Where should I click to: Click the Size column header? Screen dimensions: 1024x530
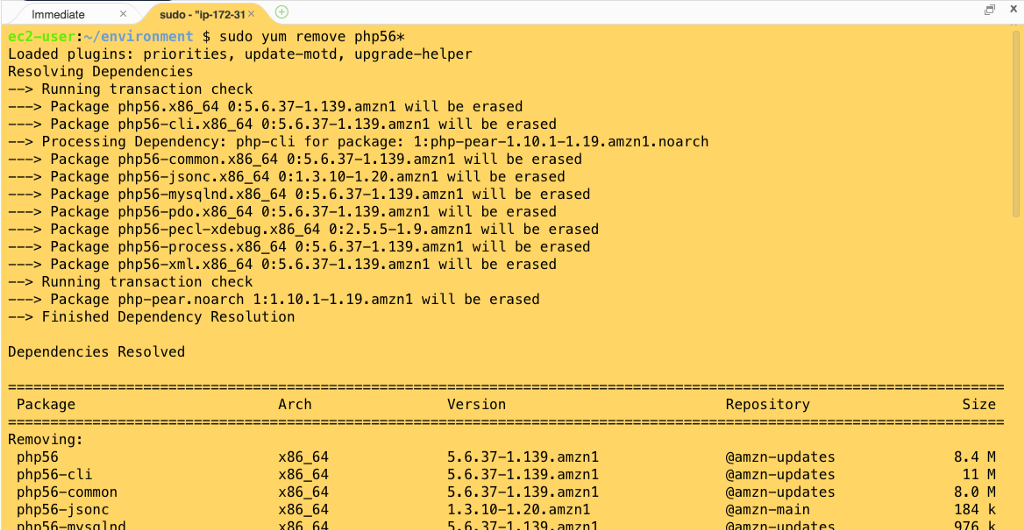(x=979, y=404)
